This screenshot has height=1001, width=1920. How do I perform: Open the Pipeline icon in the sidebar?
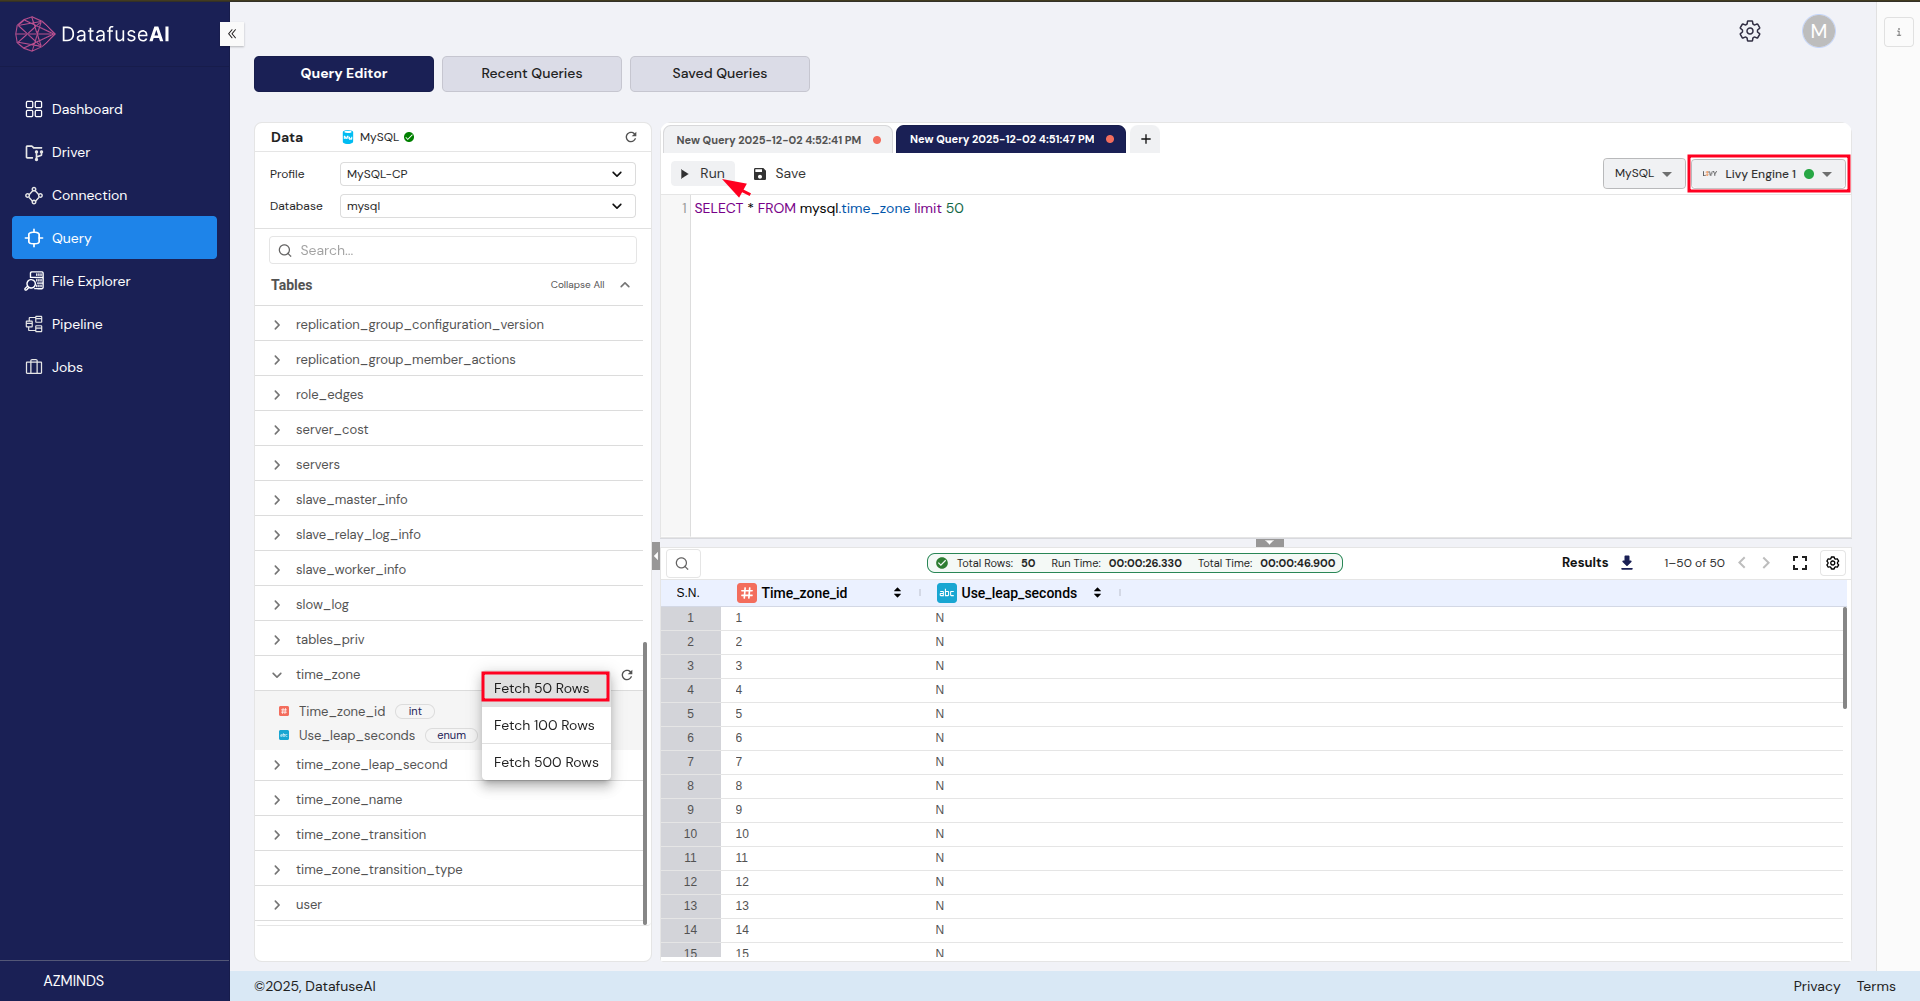pos(34,324)
